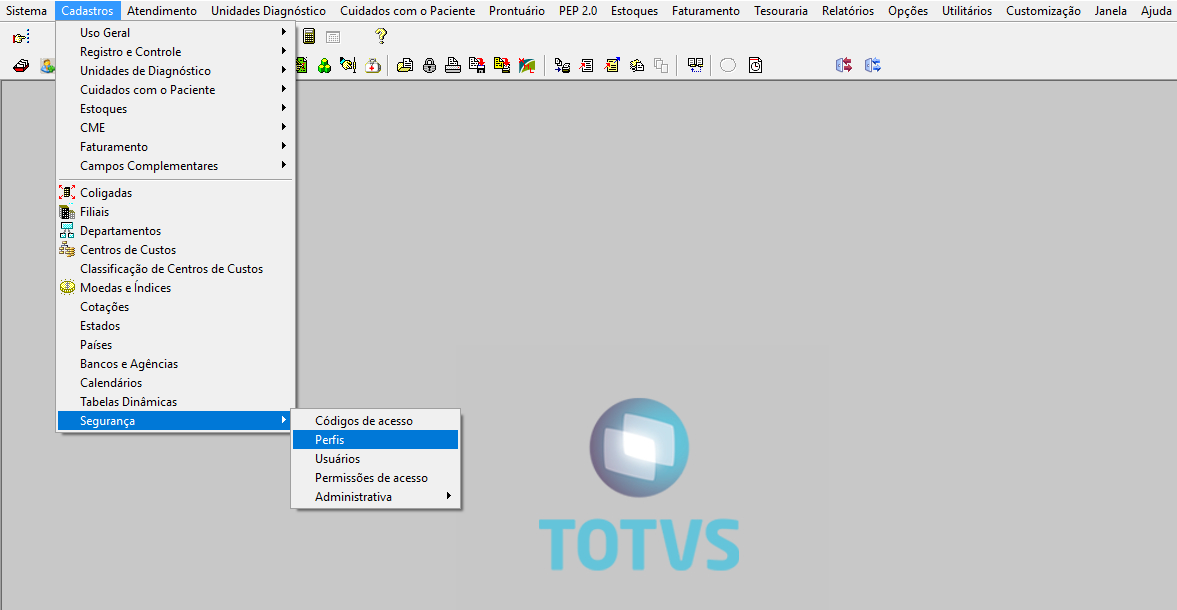
Task: Select Permissões de acesso entry
Action: (375, 478)
